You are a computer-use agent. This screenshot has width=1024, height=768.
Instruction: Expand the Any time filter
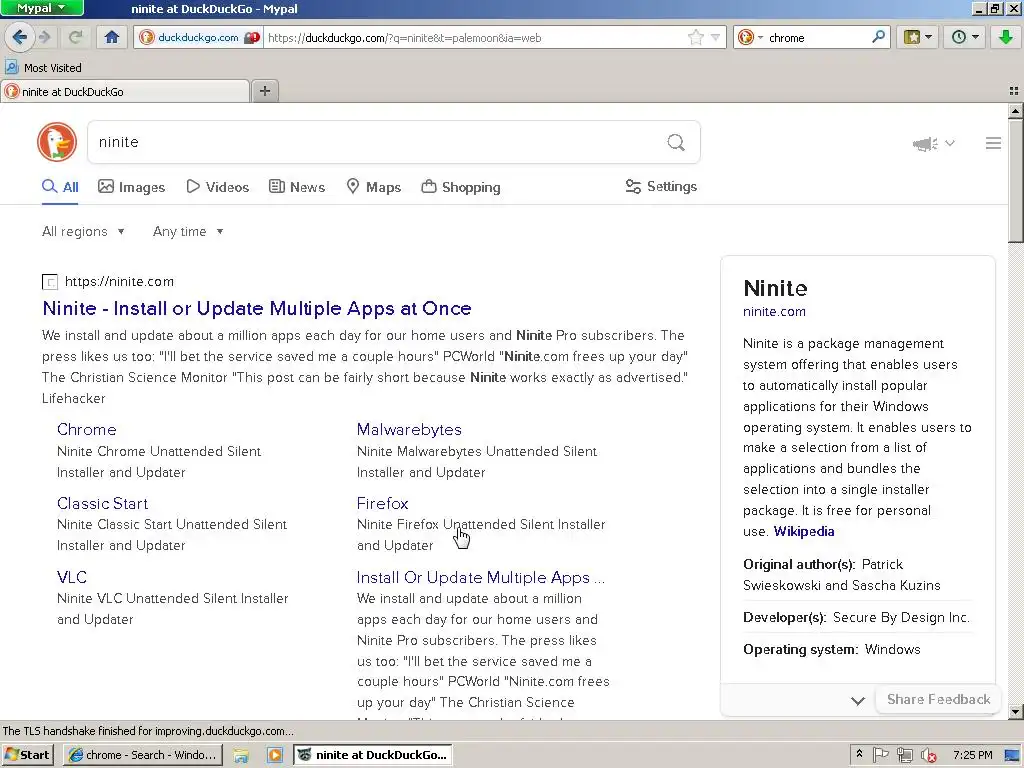(188, 231)
